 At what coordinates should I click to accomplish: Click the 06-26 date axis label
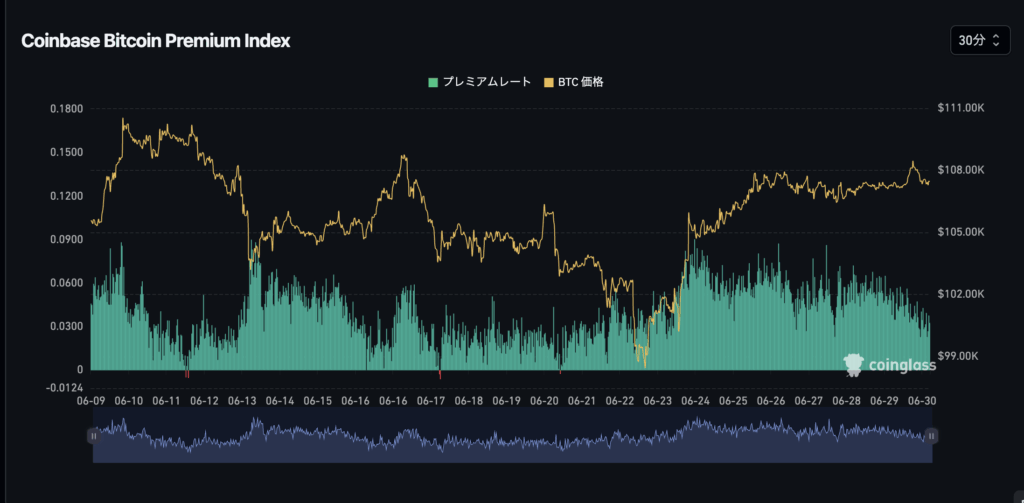pos(771,400)
